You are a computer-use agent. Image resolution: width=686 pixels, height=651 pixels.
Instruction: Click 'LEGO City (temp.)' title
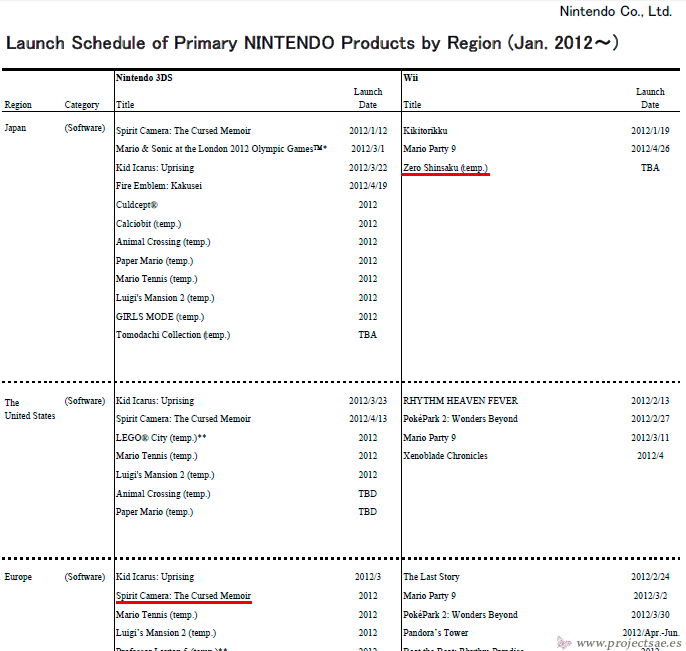coord(161,438)
